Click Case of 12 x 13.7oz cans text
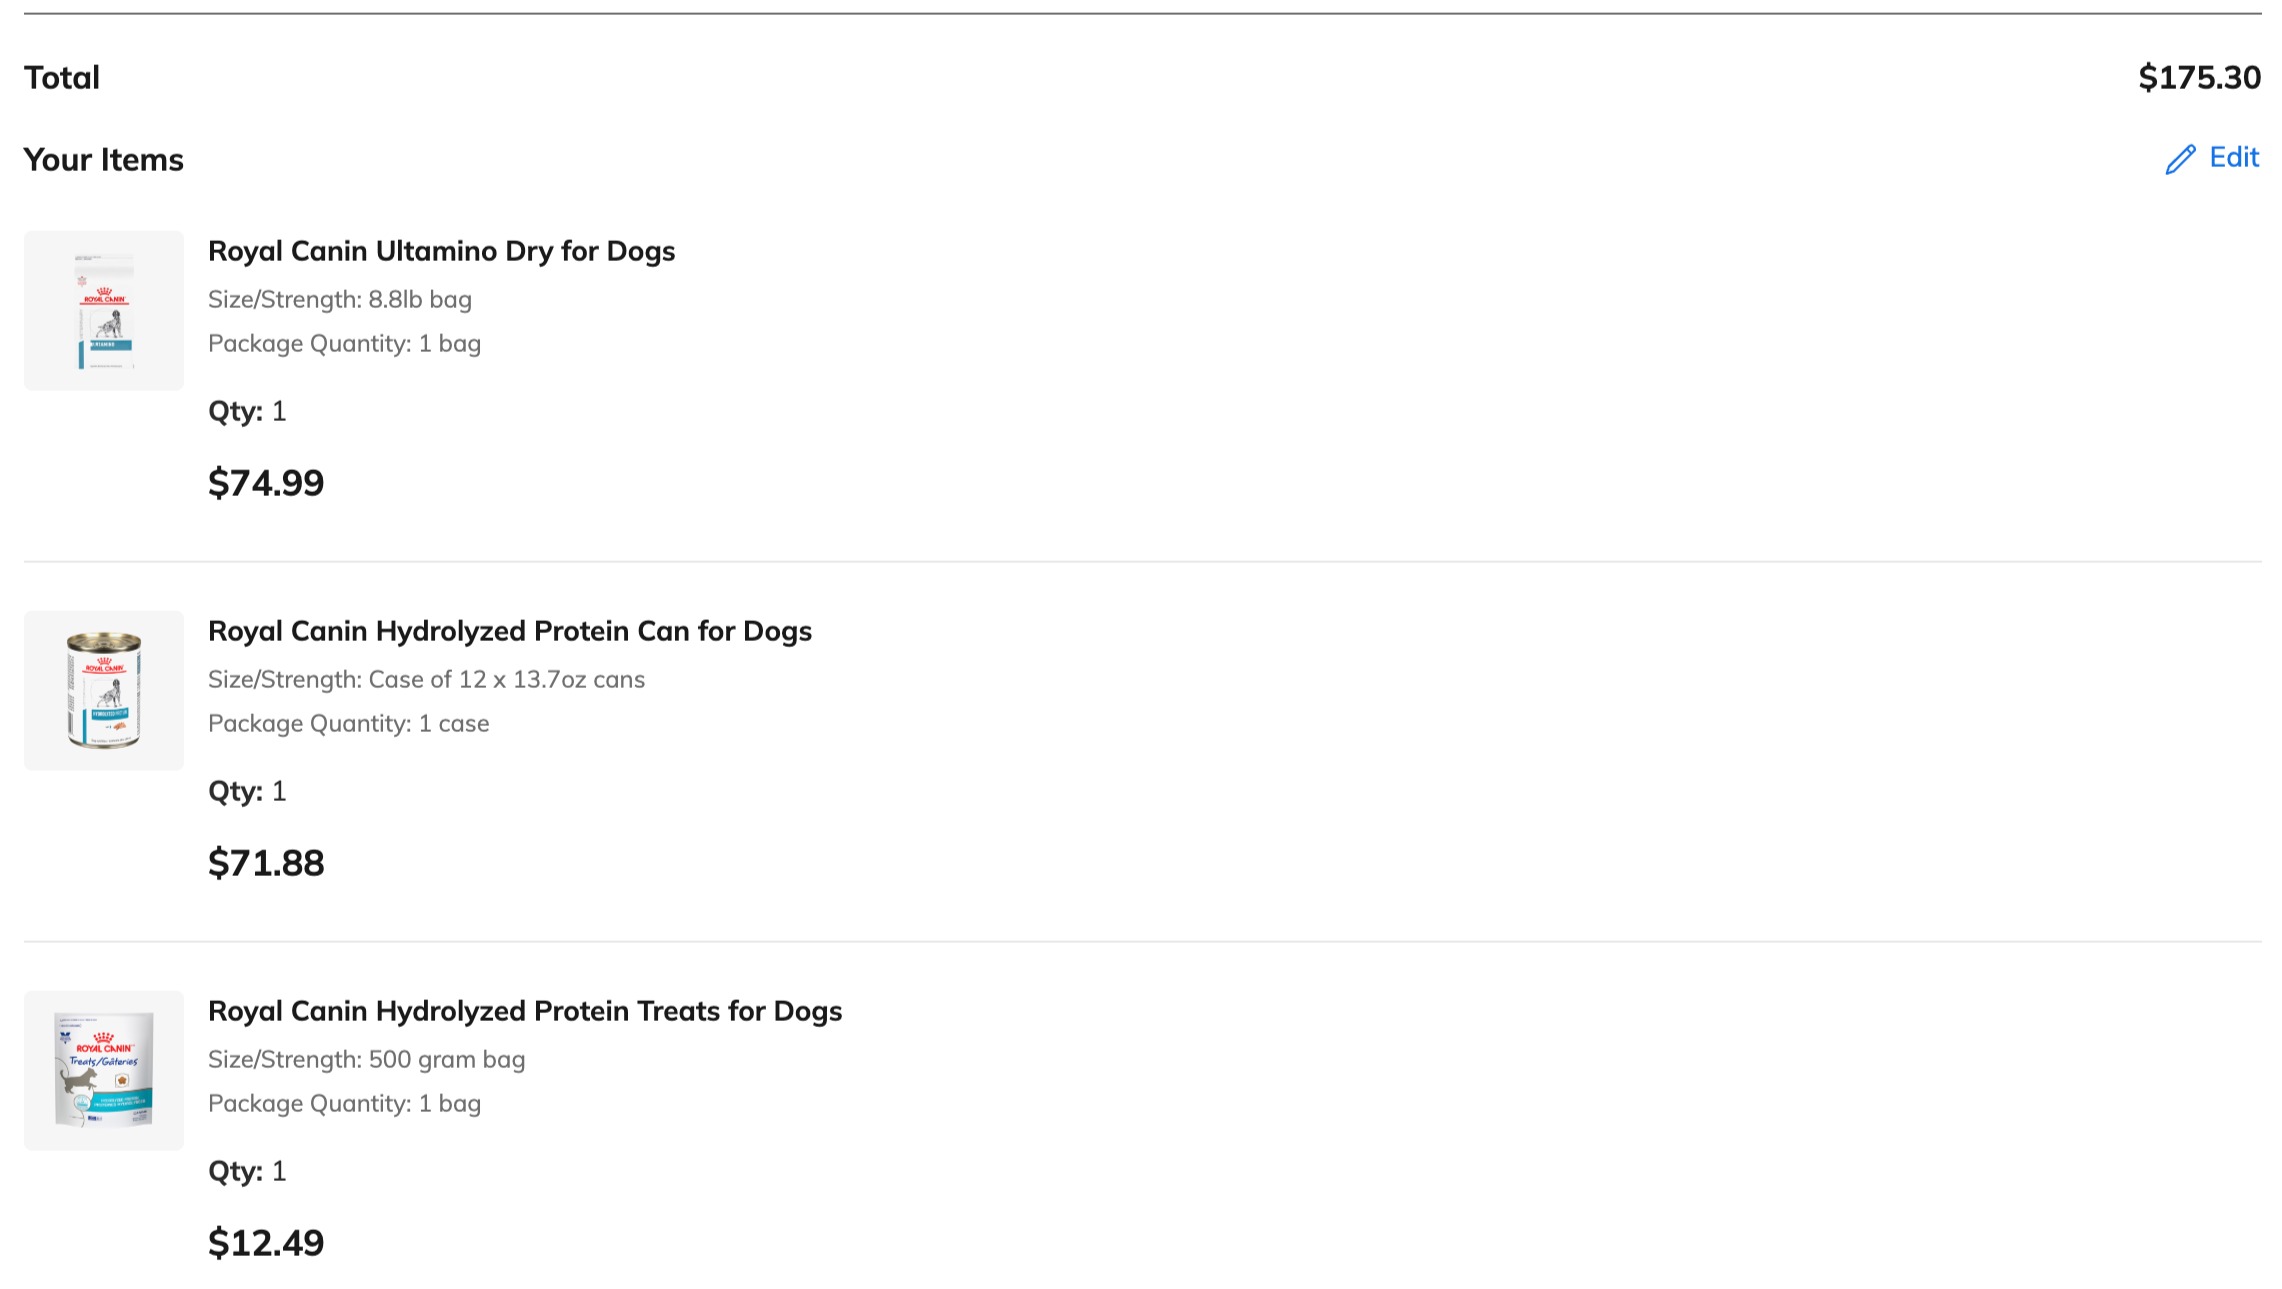The width and height of the screenshot is (2282, 1289). point(506,679)
